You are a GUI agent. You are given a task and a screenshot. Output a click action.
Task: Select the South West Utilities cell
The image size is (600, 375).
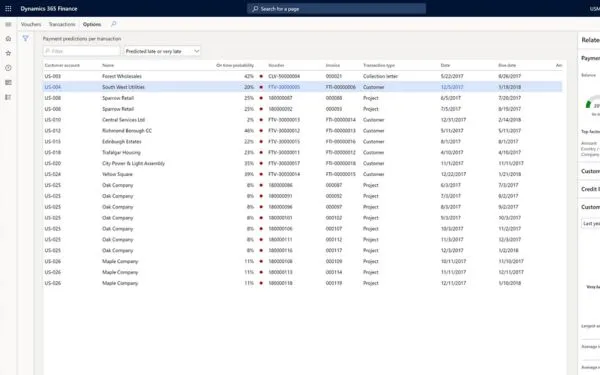click(123, 87)
